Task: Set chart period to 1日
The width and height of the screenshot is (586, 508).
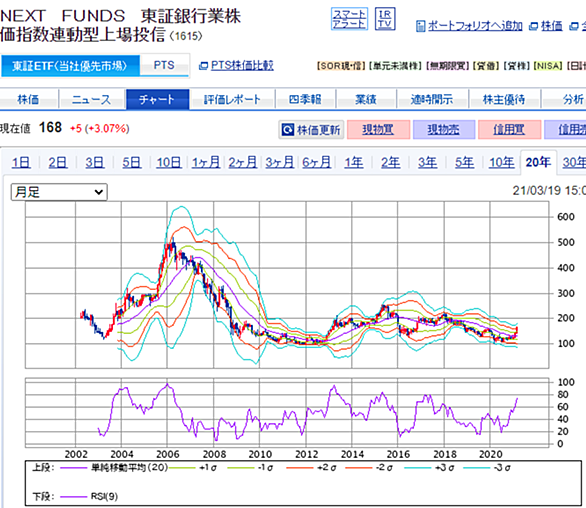Action: [21, 163]
